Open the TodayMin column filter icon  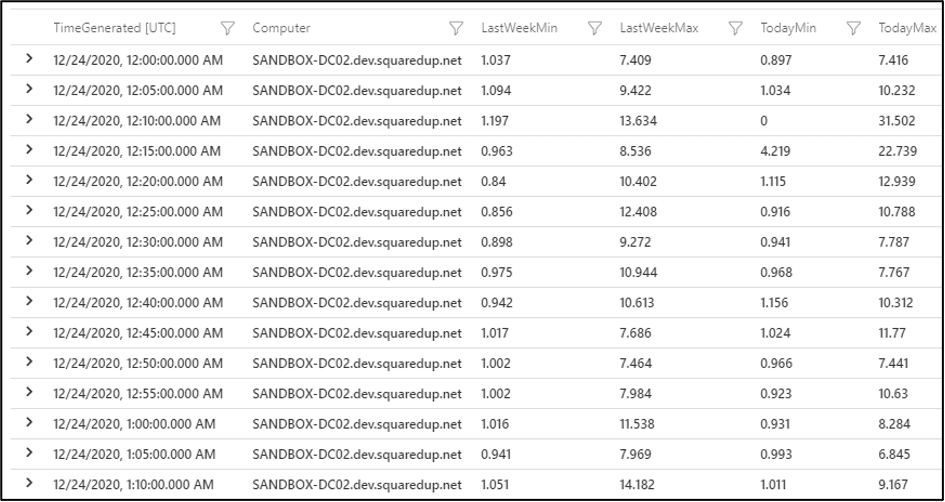point(853,28)
